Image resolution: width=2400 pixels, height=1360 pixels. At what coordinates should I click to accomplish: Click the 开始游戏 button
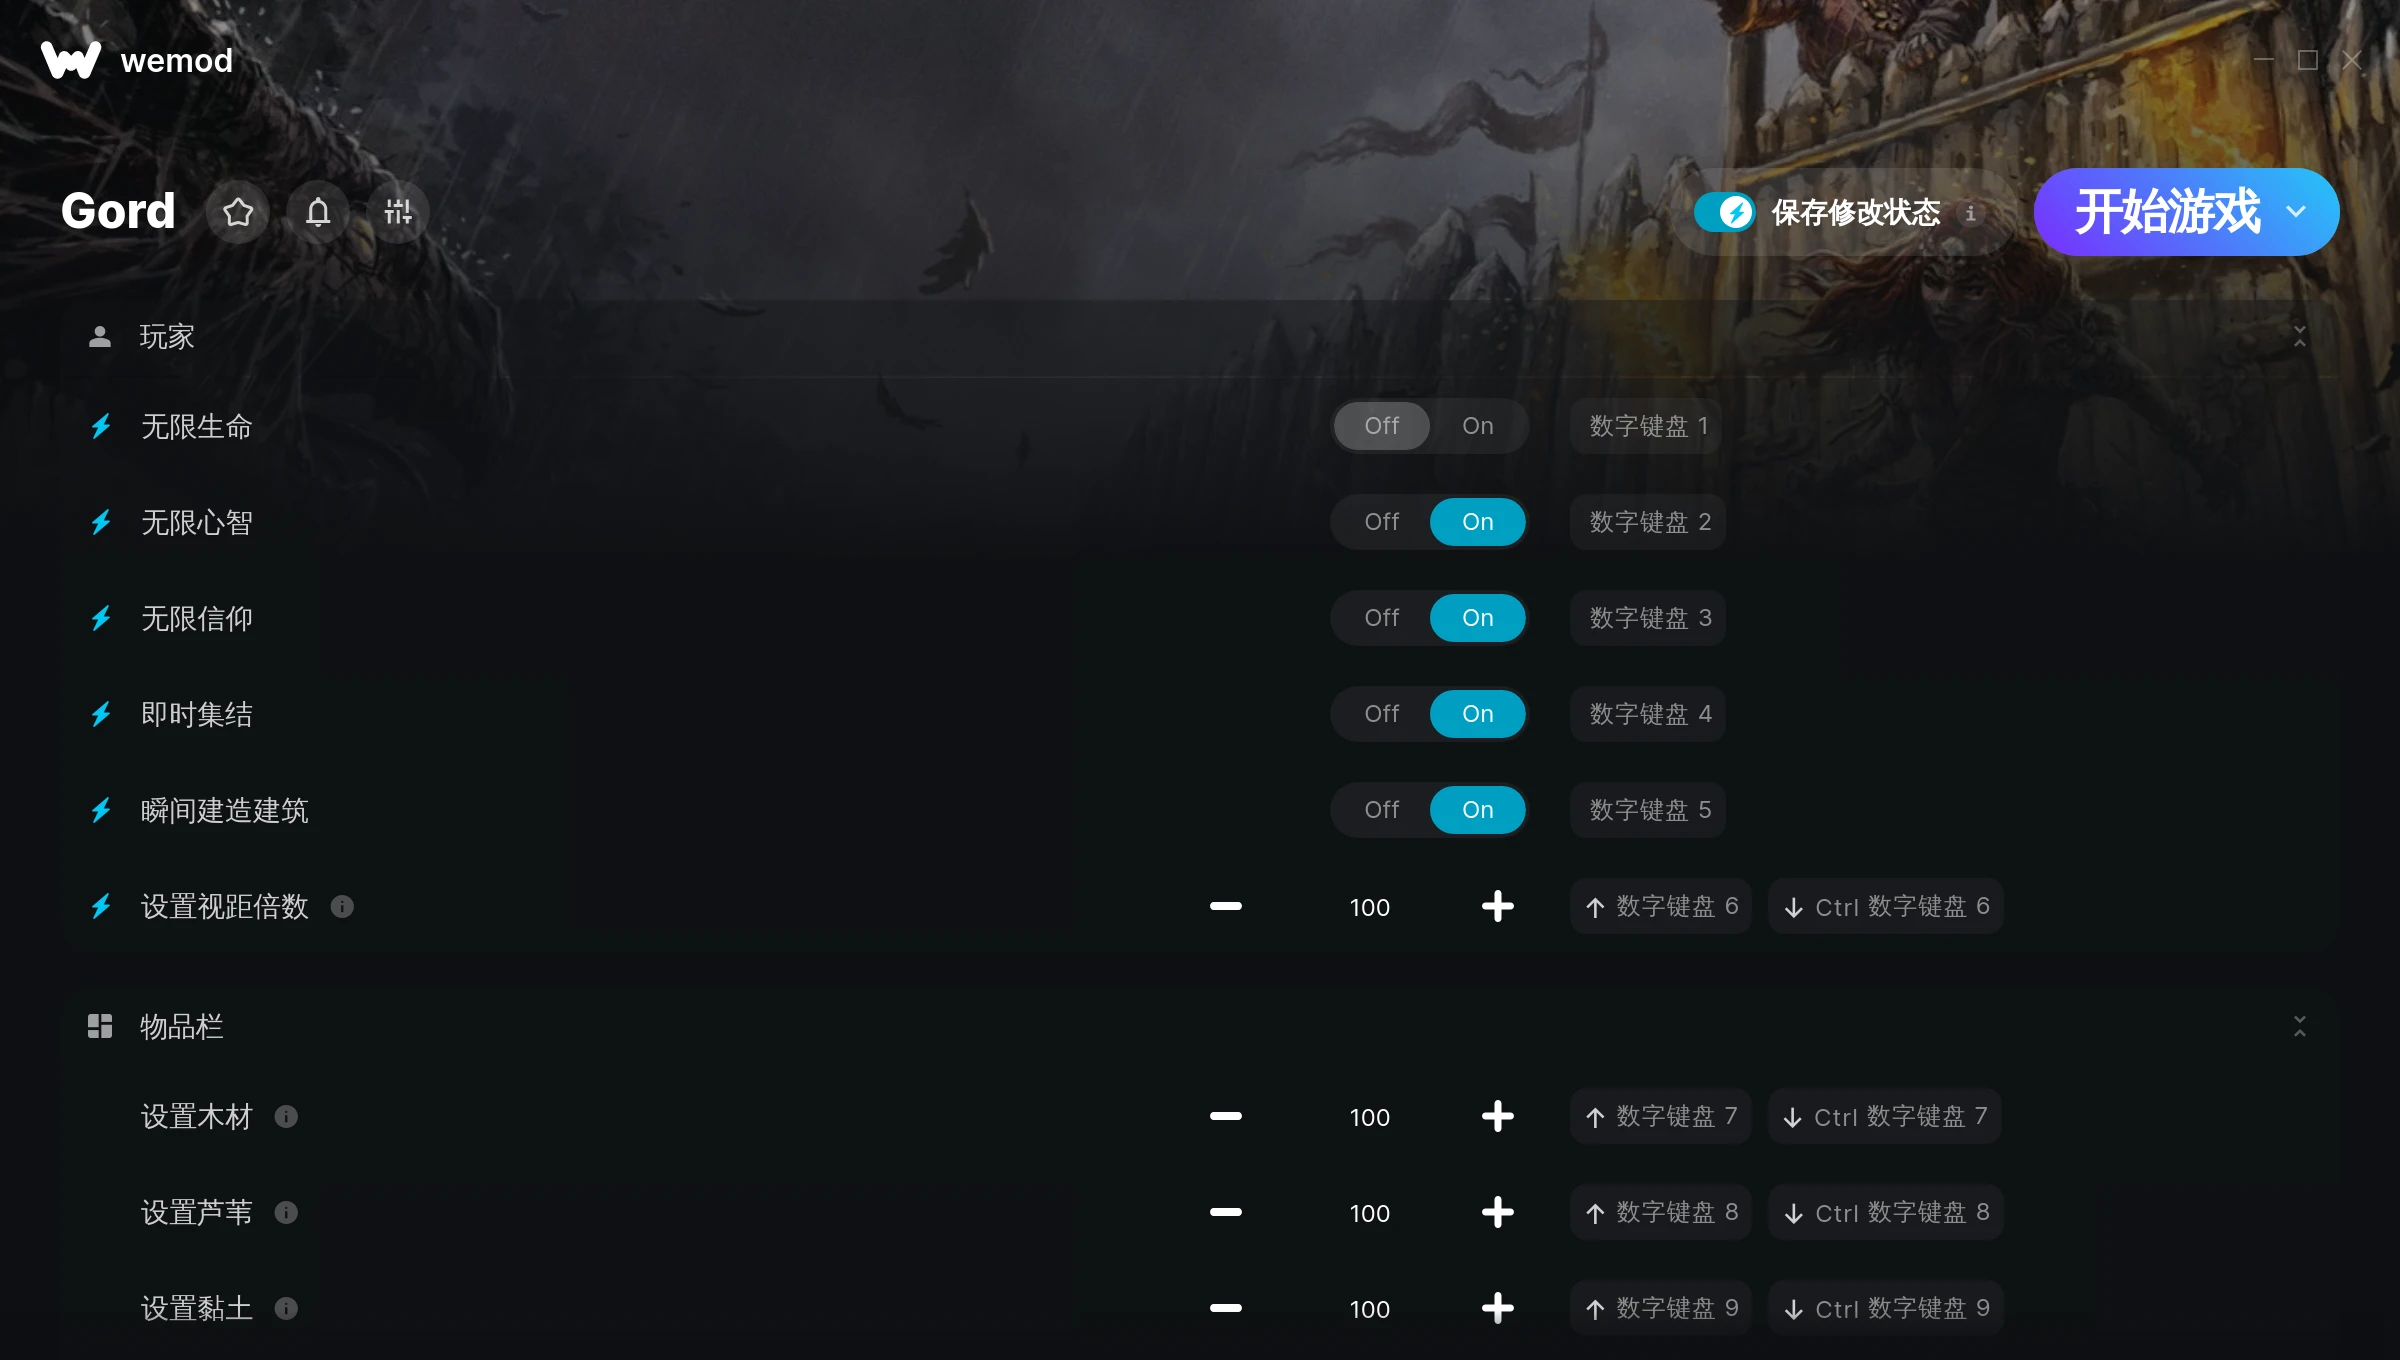(2166, 212)
